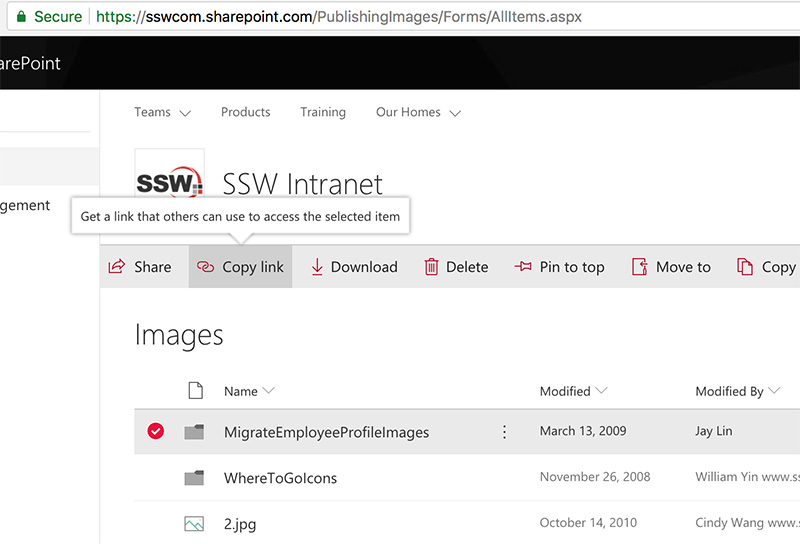Go to the Training navigation item
This screenshot has width=800, height=544.
[323, 112]
